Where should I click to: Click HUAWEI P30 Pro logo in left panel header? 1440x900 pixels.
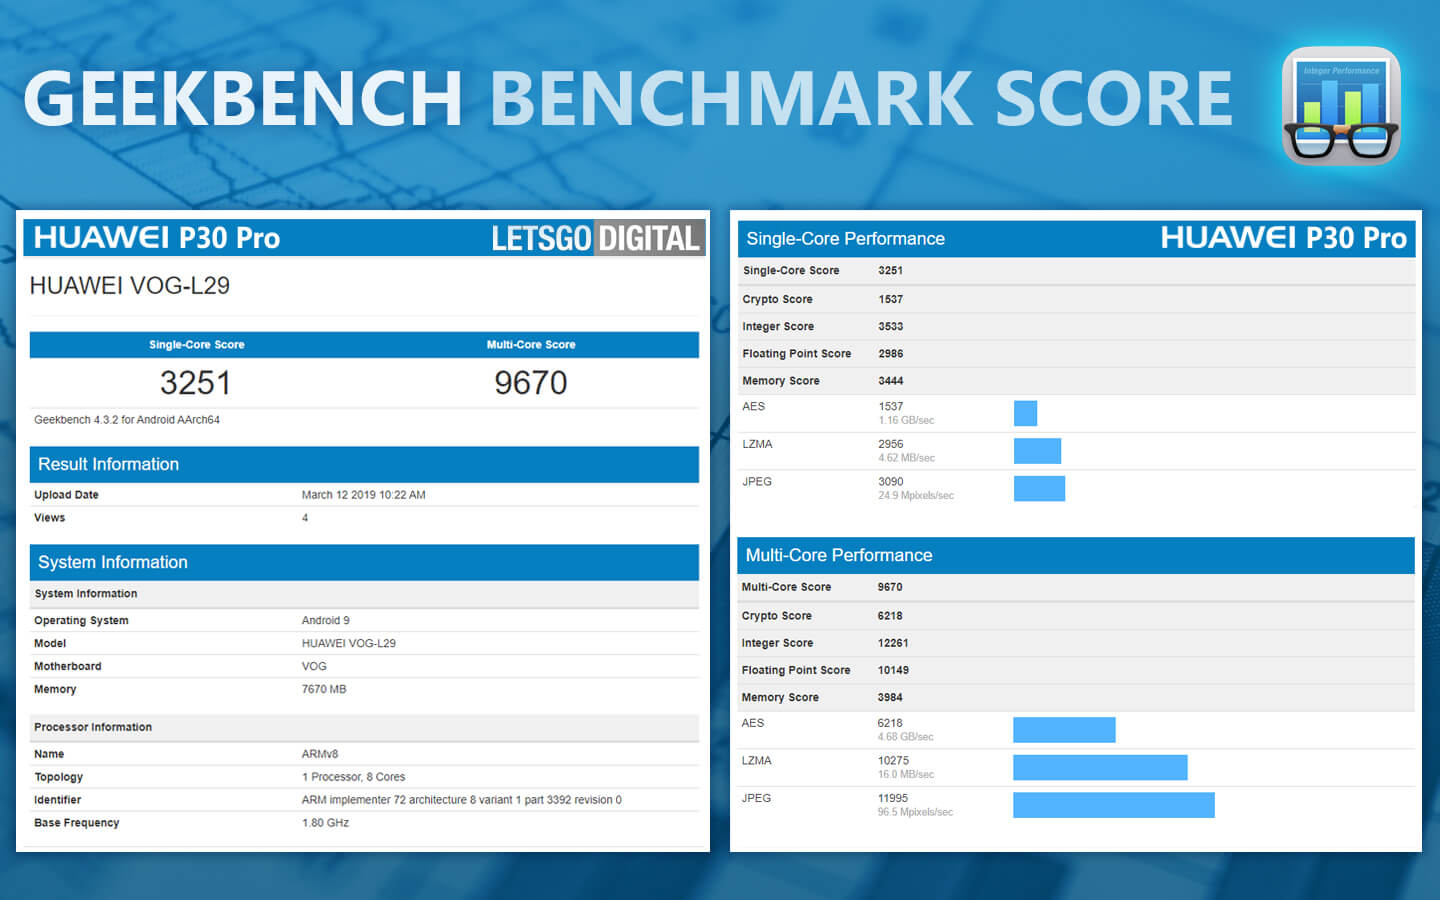point(157,238)
